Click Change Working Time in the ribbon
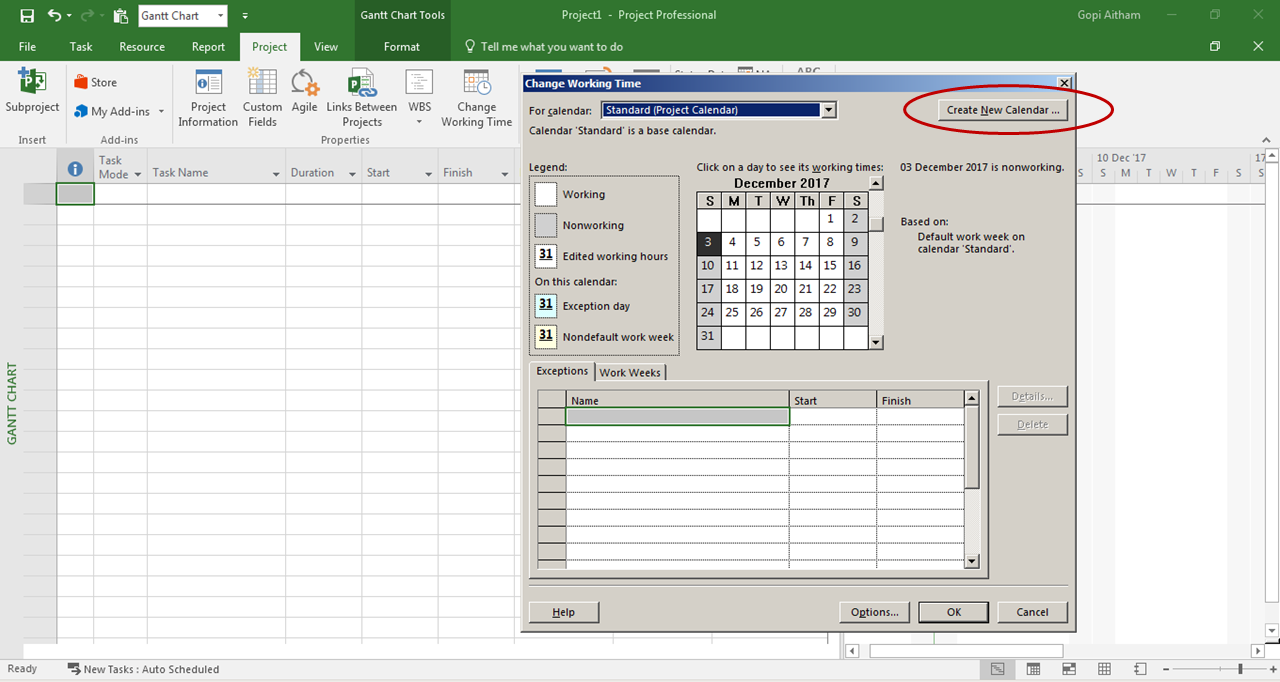The width and height of the screenshot is (1280, 682). point(476,99)
